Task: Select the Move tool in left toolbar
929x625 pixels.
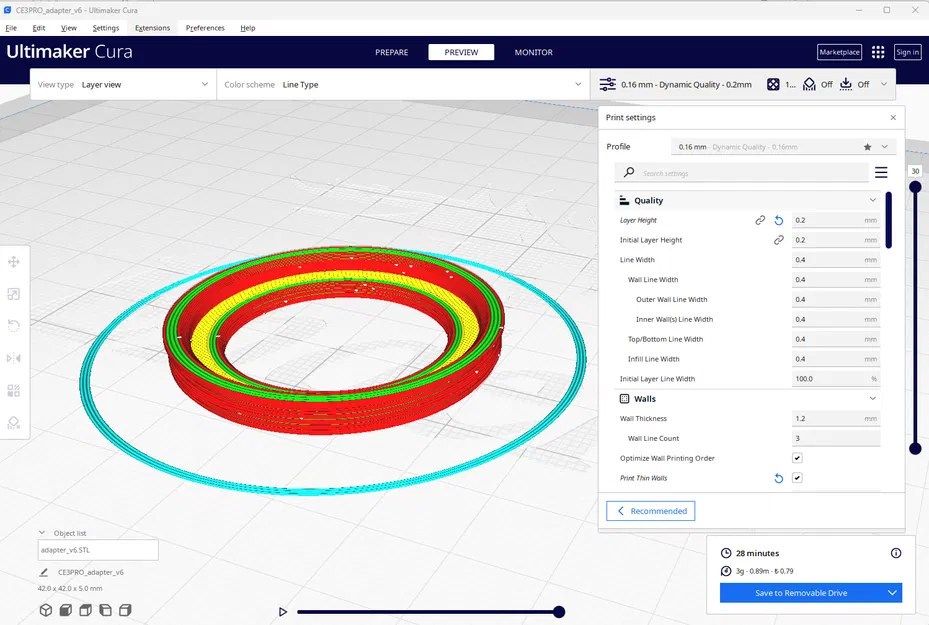Action: coord(14,262)
